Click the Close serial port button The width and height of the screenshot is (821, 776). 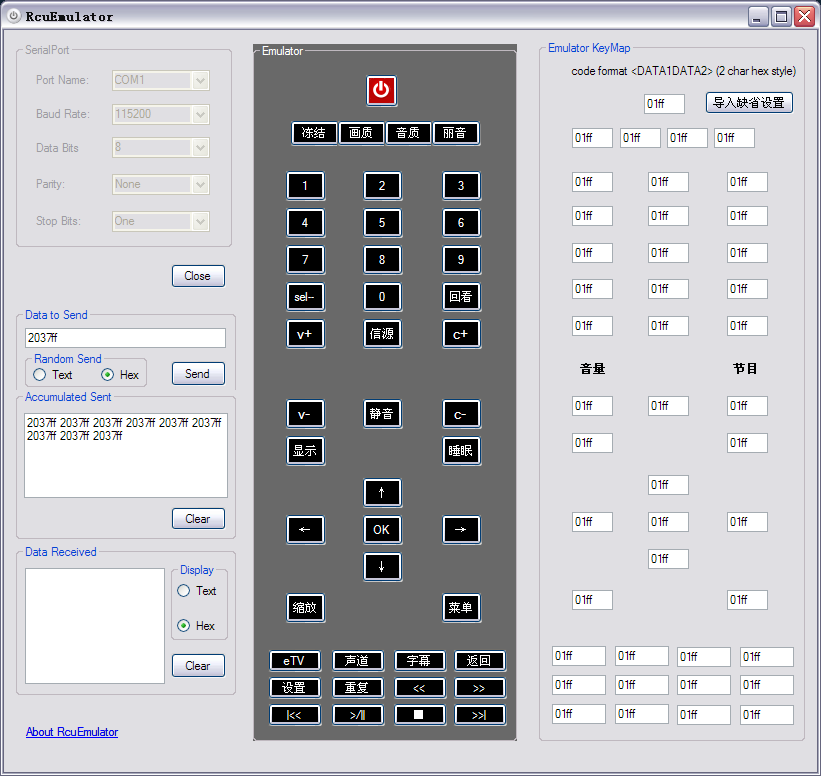point(198,276)
